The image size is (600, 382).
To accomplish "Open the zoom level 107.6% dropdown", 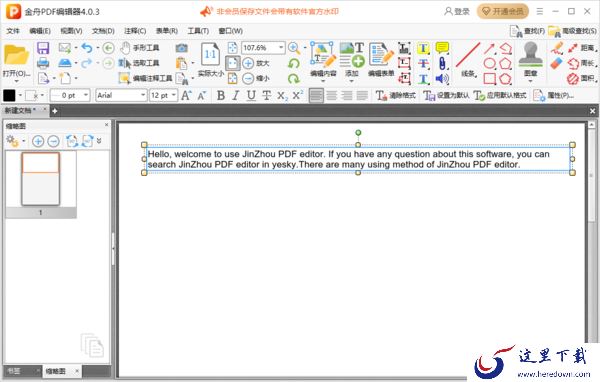I will [281, 47].
